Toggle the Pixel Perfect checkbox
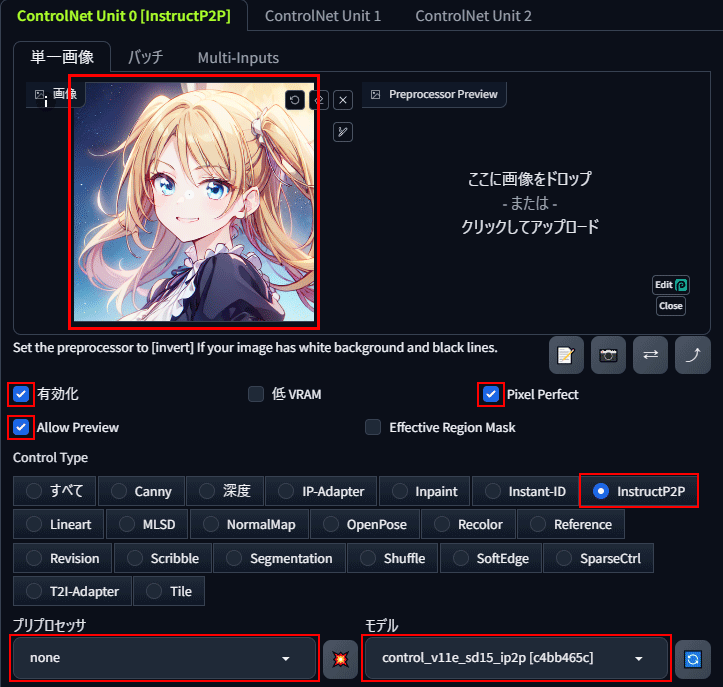The image size is (723, 687). pos(491,394)
